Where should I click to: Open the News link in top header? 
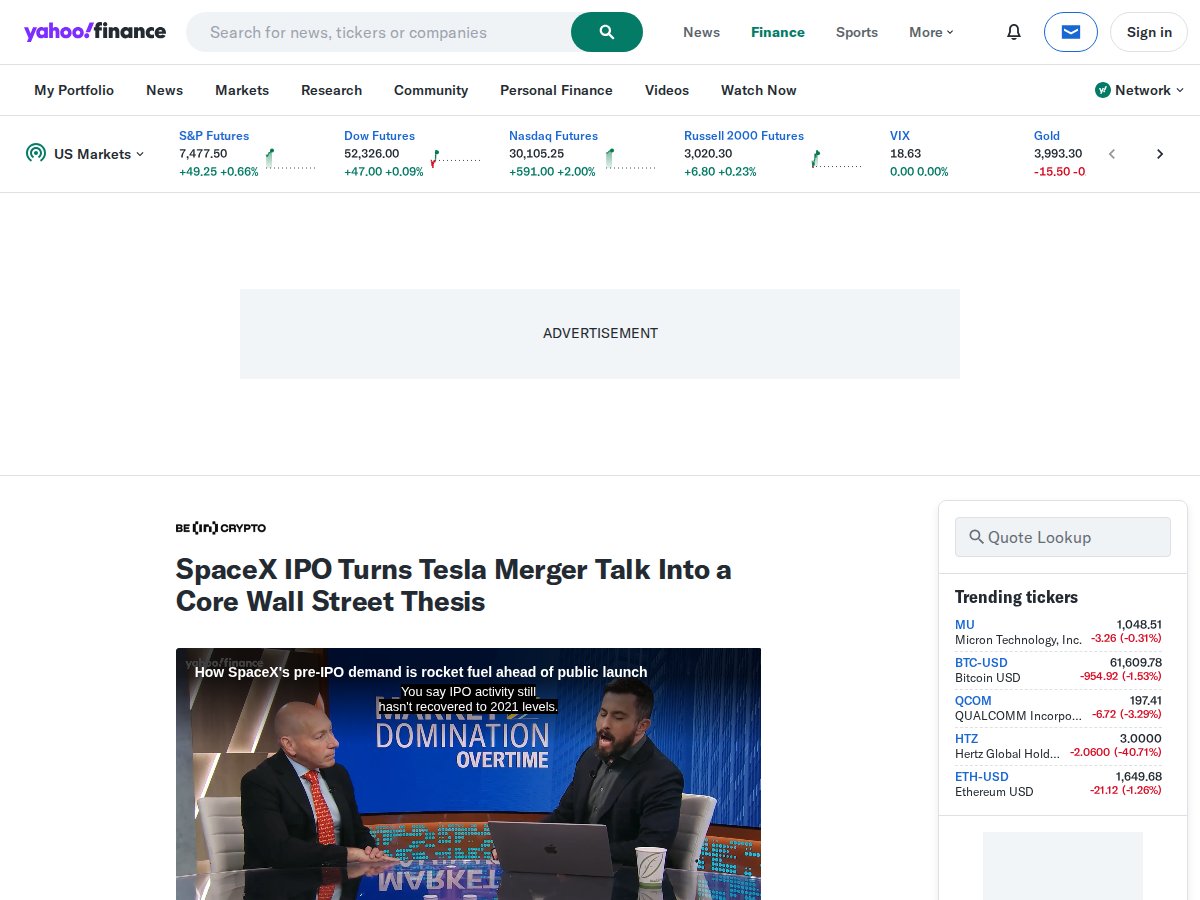point(701,32)
